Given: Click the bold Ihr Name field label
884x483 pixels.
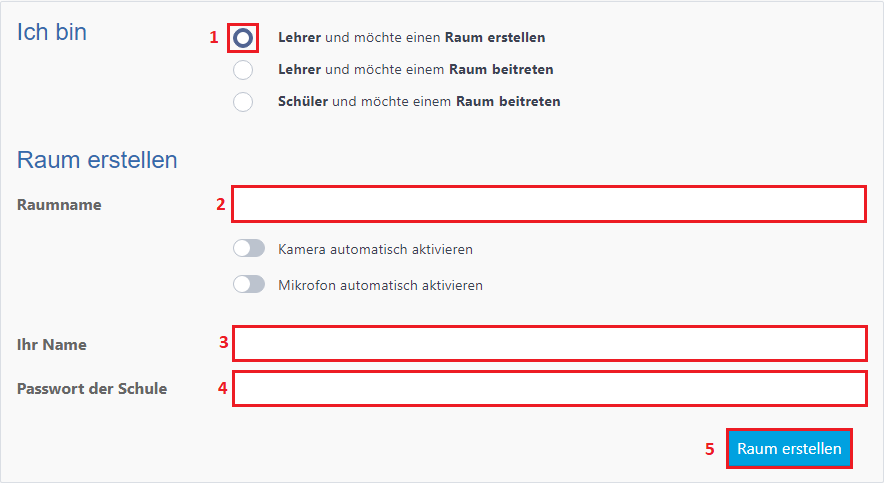Looking at the screenshot, I should 52,345.
